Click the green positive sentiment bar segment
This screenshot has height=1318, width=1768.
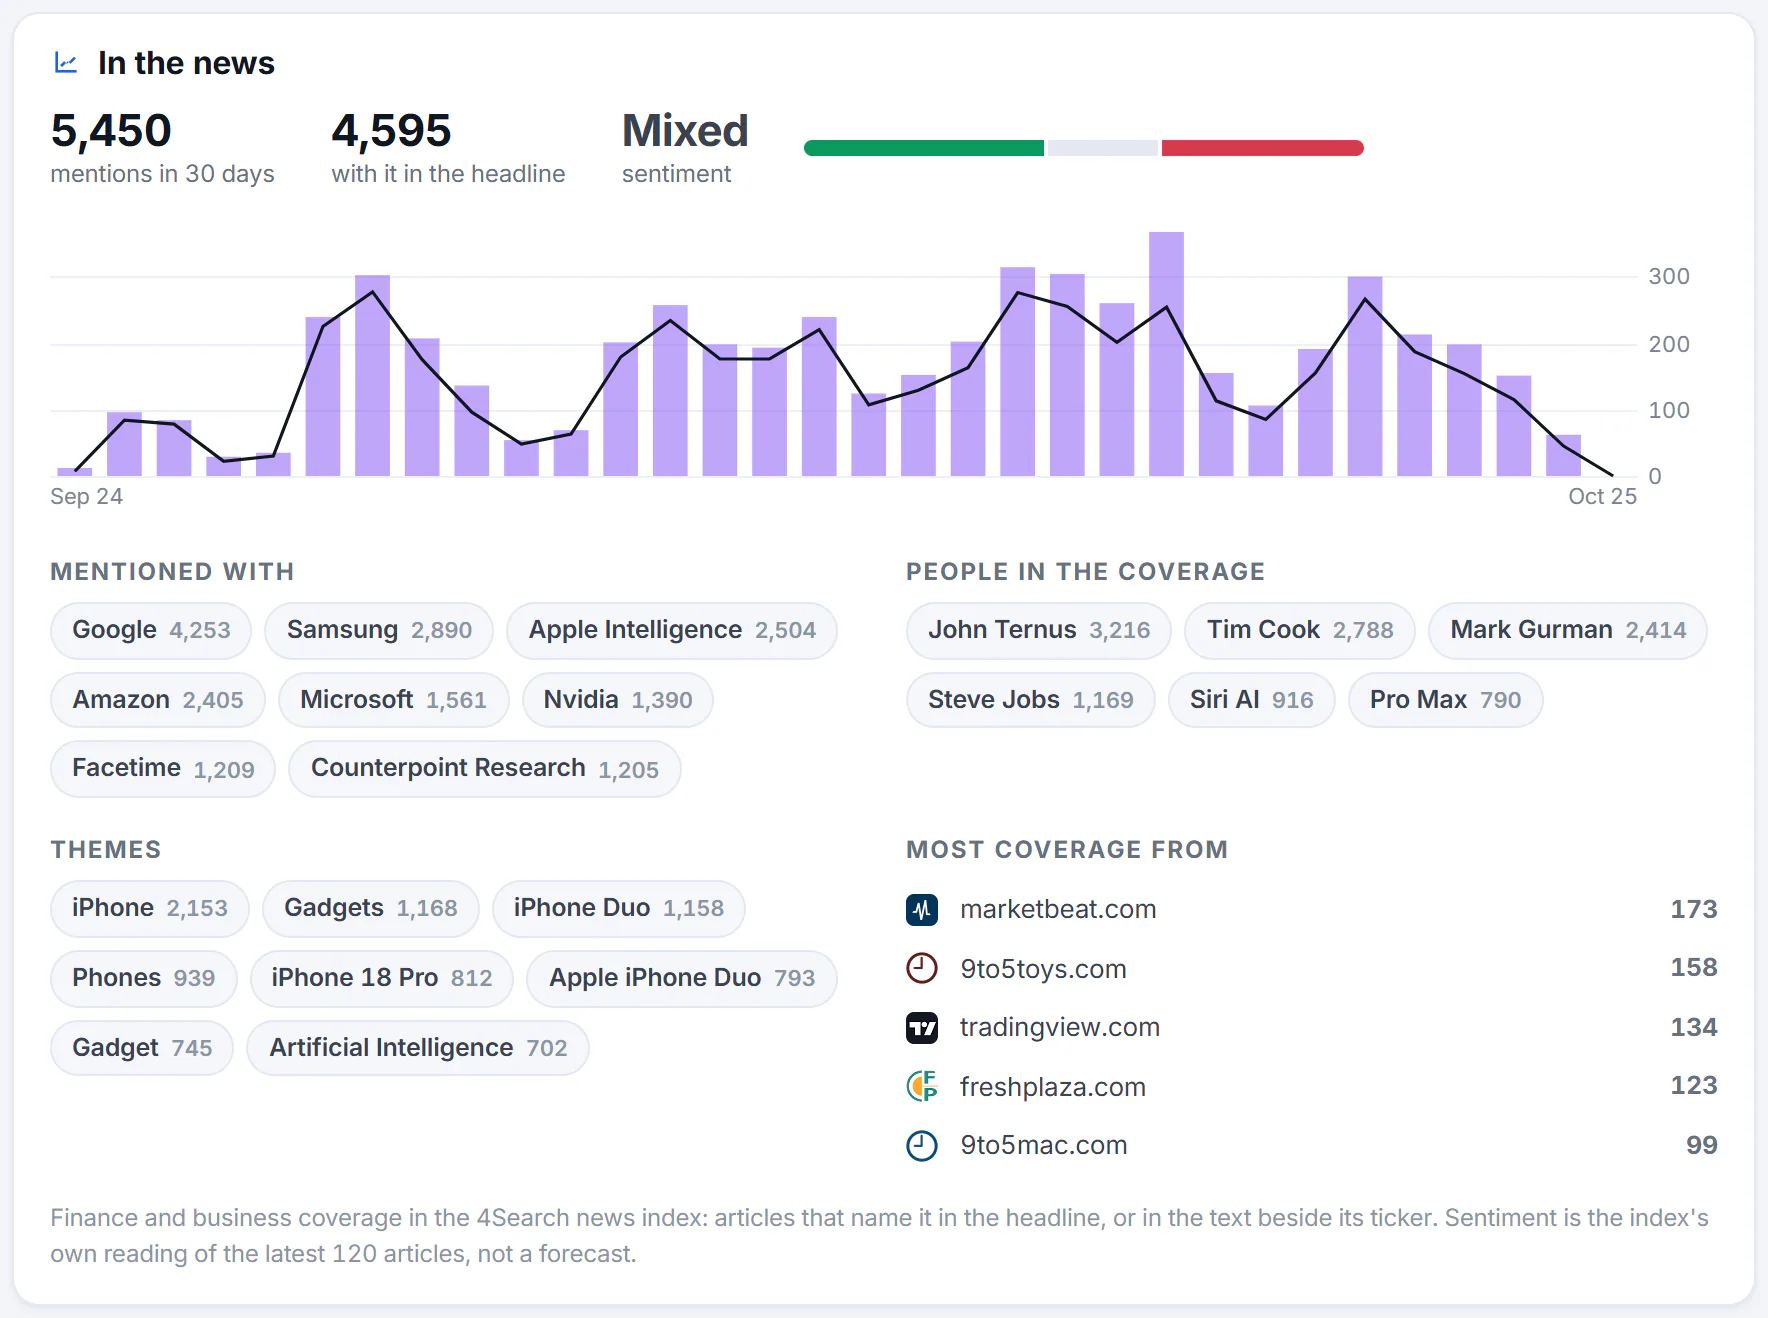(924, 148)
